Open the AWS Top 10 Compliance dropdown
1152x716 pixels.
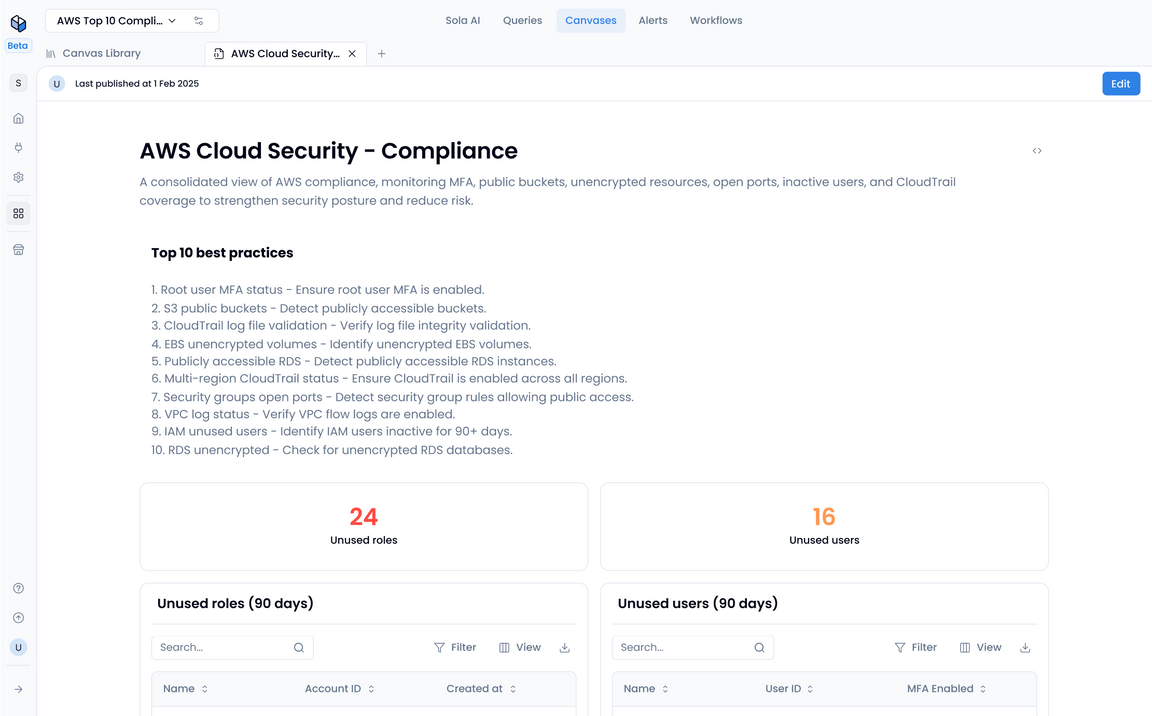116,21
